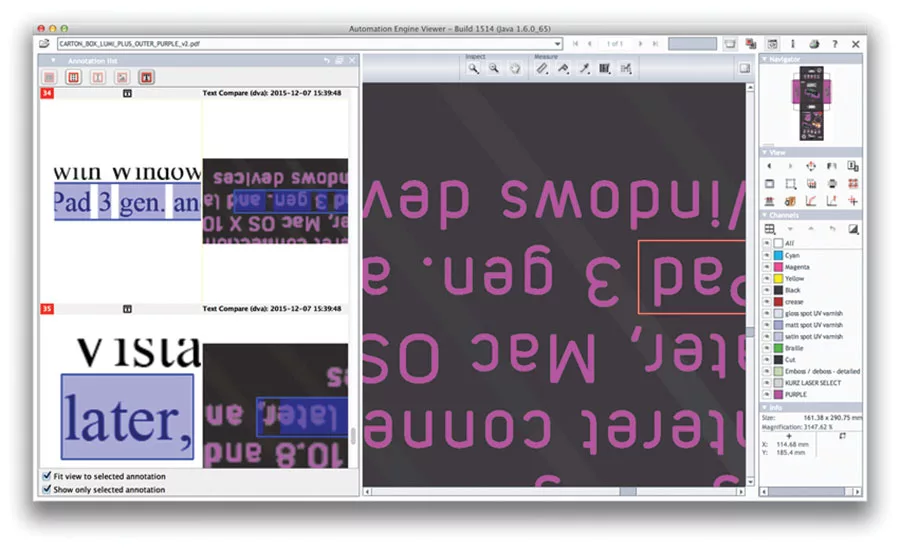This screenshot has width=900, height=550.
Task: Click the text compare annotation filter icon
Action: (146, 77)
